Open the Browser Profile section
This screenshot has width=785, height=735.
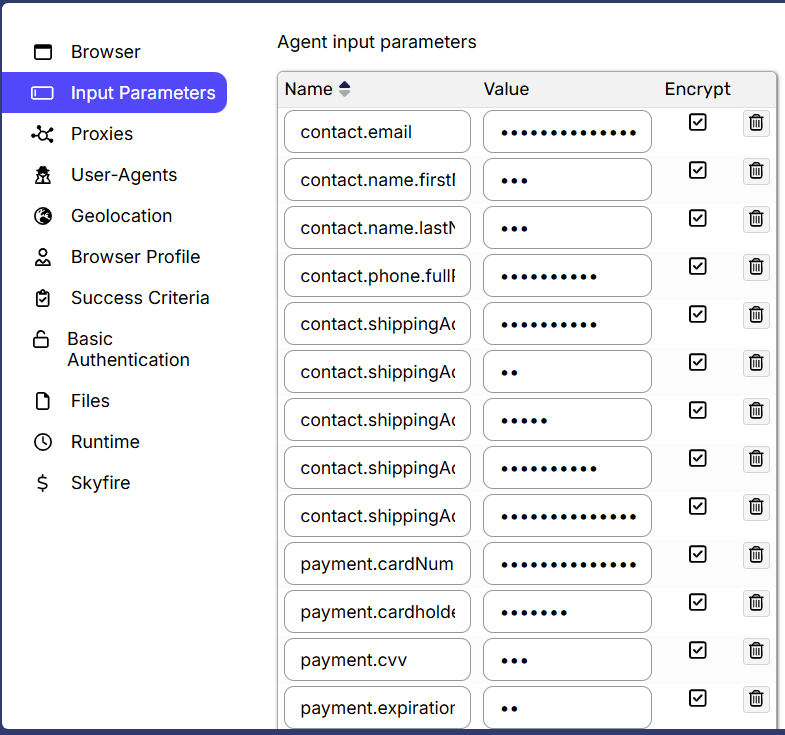tap(135, 257)
